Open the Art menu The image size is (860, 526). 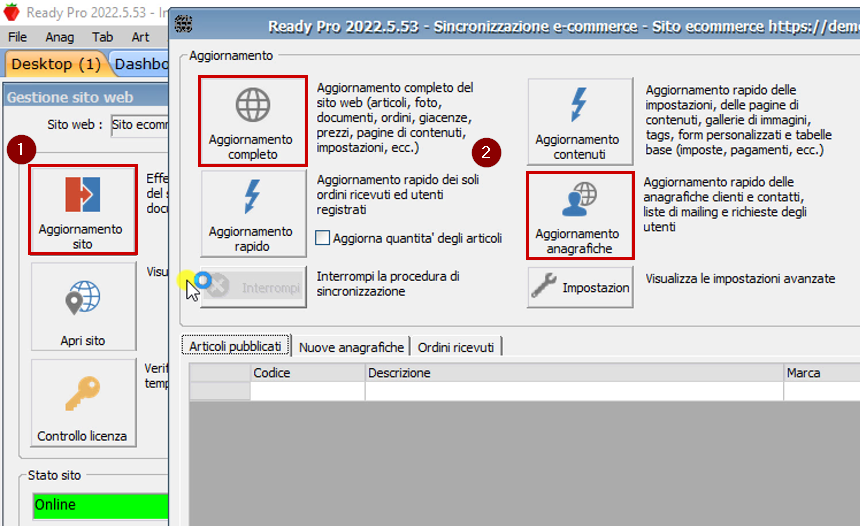pos(140,37)
